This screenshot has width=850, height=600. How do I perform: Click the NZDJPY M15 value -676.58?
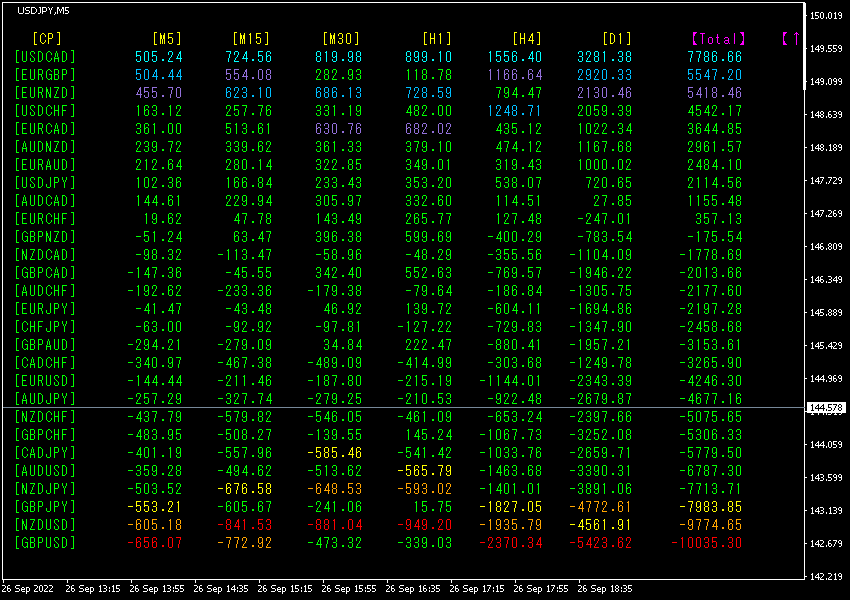coord(244,489)
